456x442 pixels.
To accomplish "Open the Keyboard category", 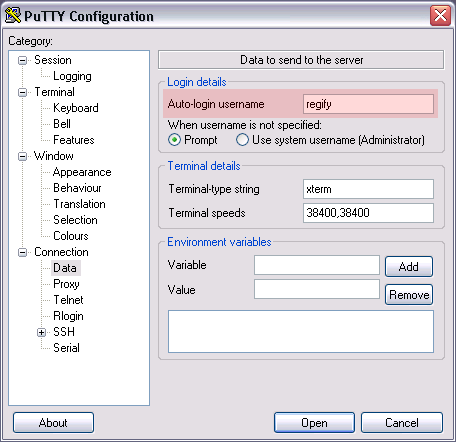I will point(76,108).
